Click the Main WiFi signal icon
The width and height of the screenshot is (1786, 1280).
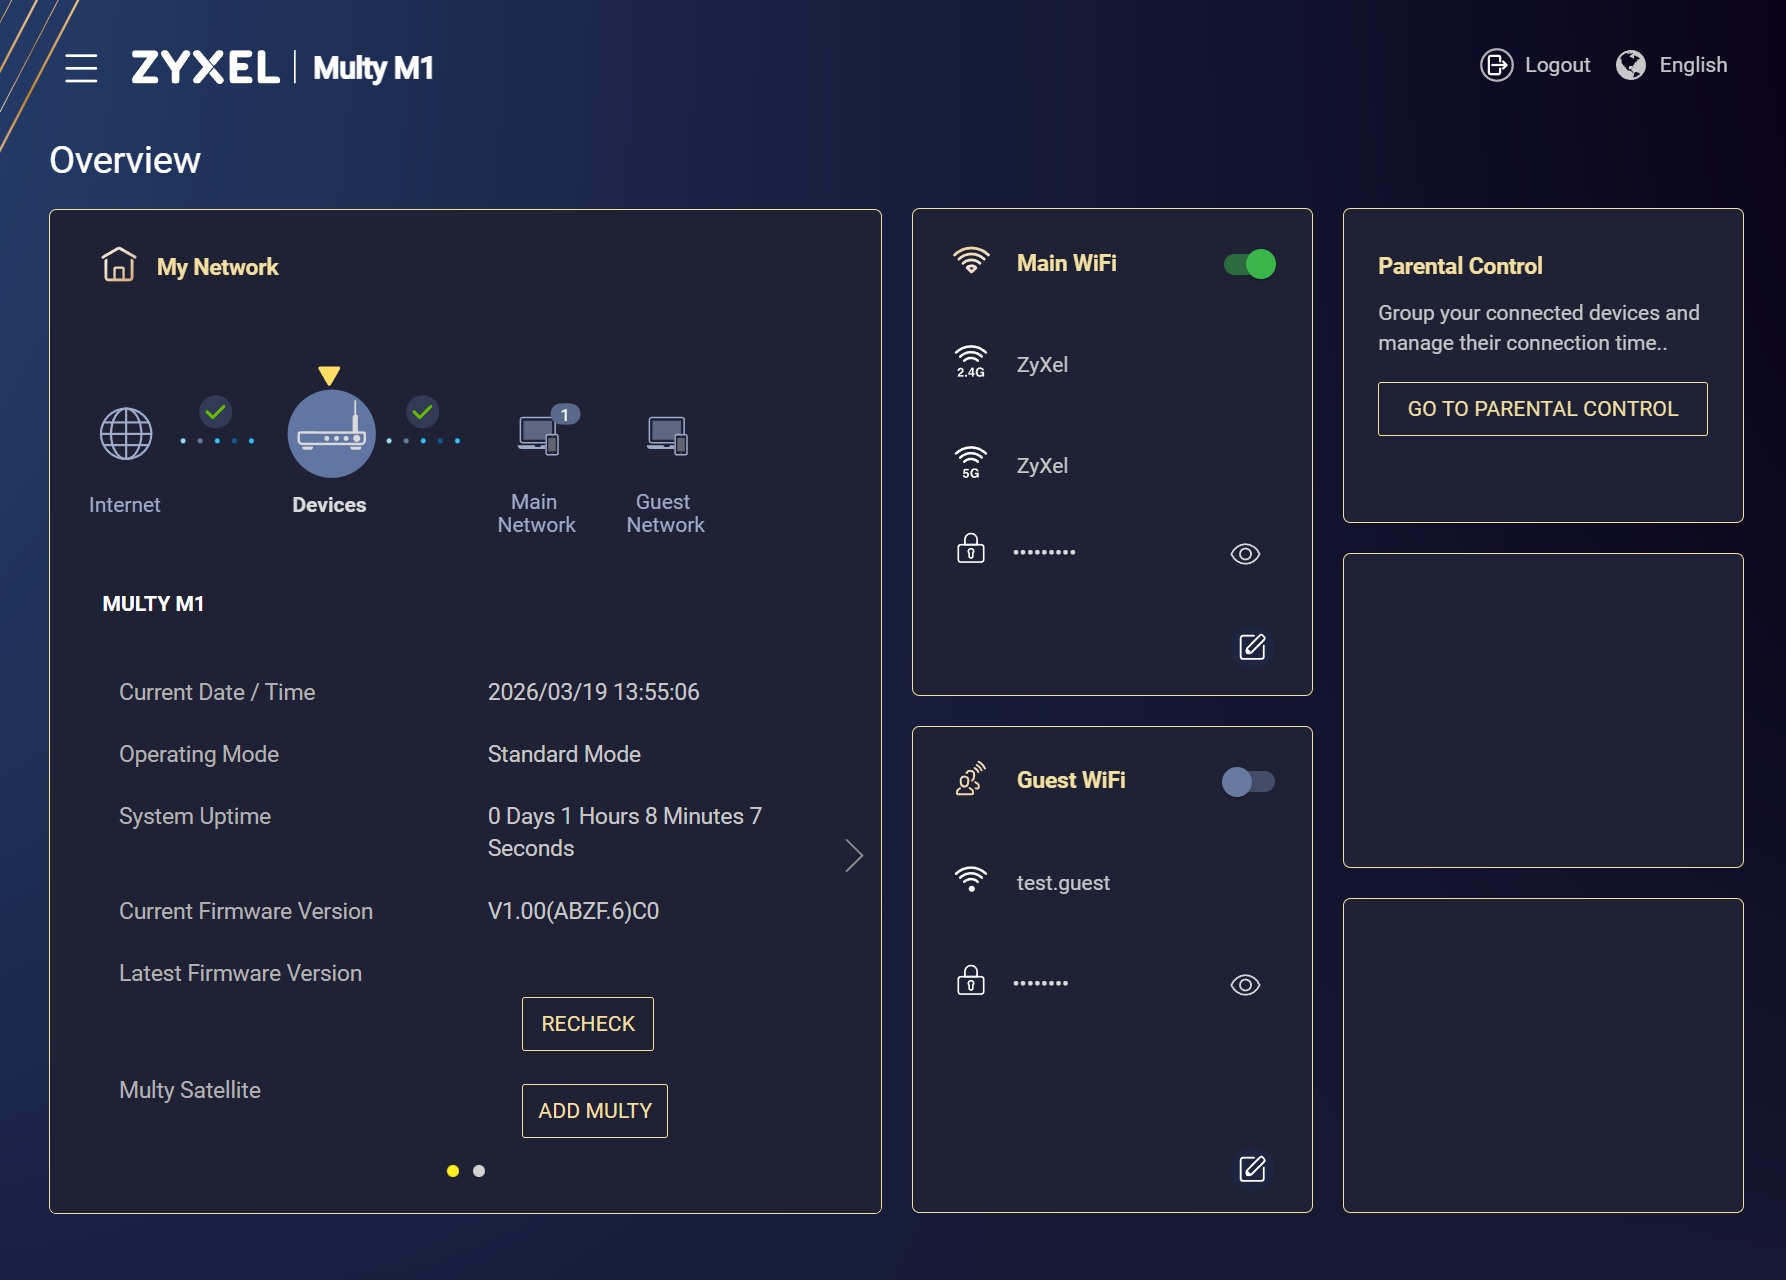[971, 261]
